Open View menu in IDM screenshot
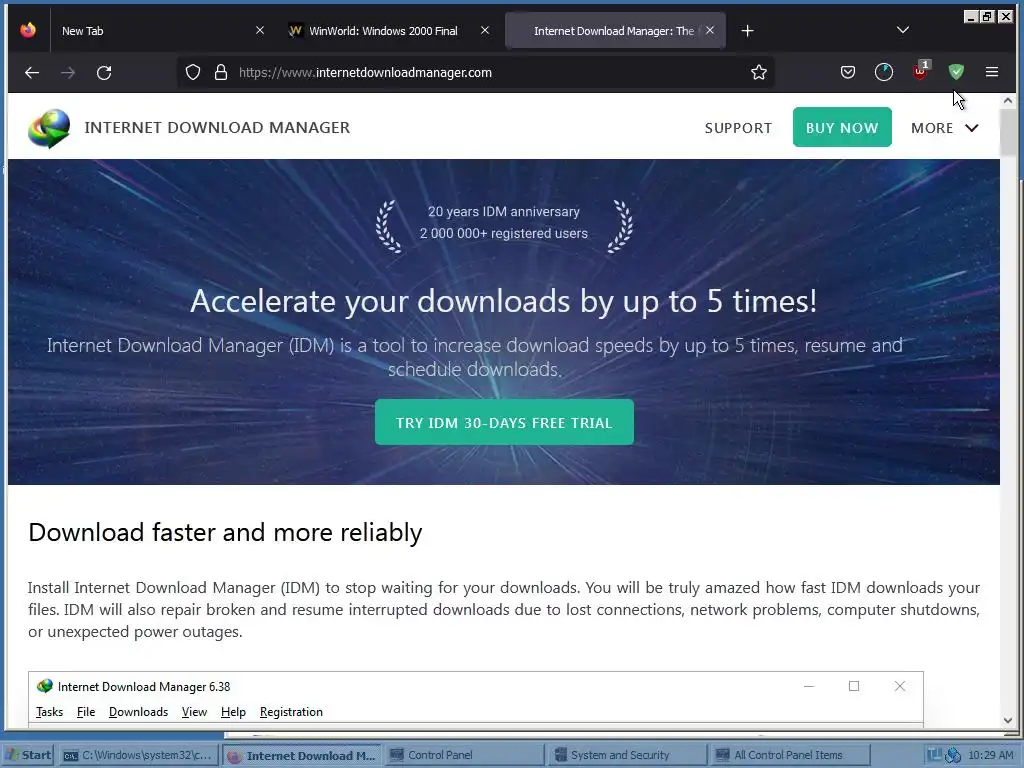The width and height of the screenshot is (1024, 768). [x=194, y=712]
